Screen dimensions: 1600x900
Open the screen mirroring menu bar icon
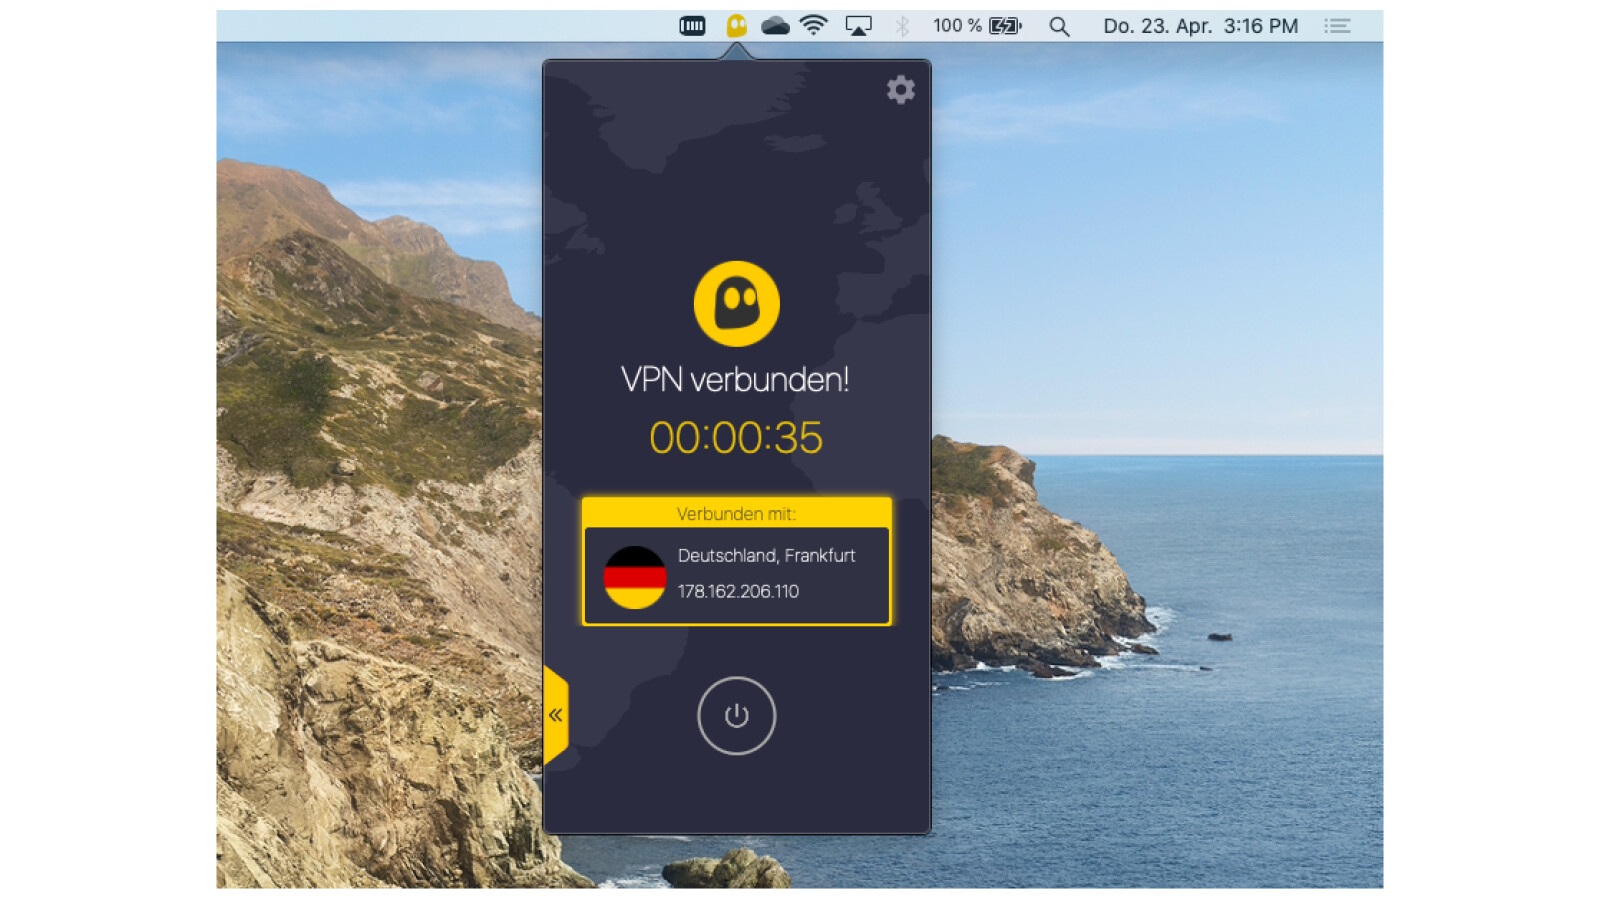(858, 25)
